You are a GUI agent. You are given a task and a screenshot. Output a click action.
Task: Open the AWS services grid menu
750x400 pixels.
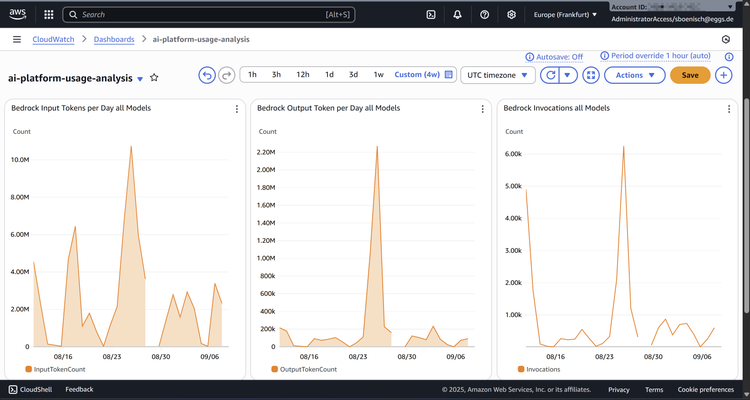click(48, 15)
